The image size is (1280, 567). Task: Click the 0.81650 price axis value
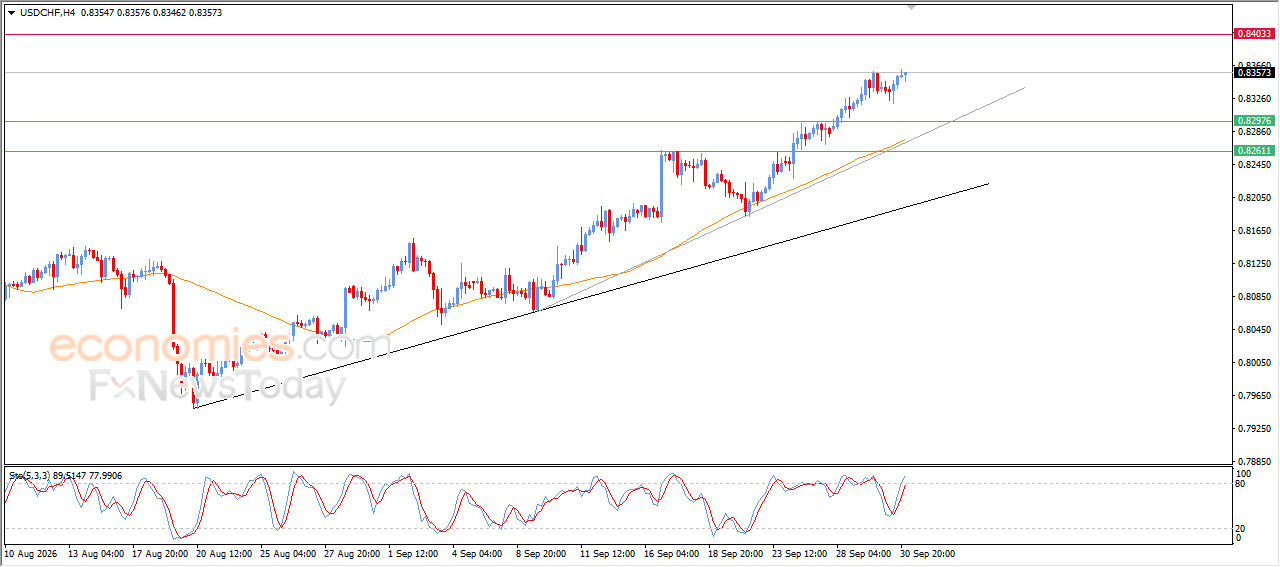[x=1255, y=231]
